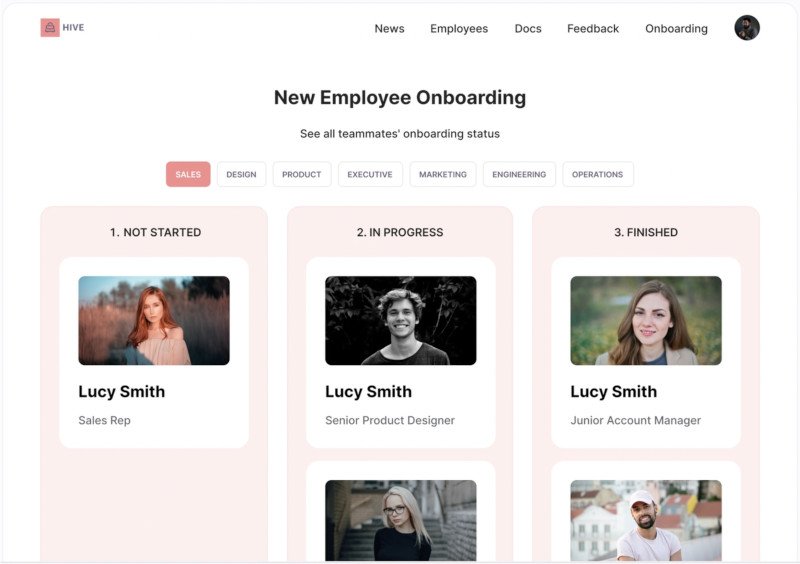
Task: Open the blonde woman with glasses photo
Action: point(401,520)
